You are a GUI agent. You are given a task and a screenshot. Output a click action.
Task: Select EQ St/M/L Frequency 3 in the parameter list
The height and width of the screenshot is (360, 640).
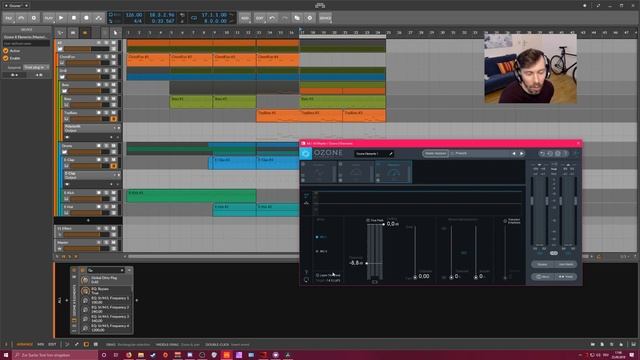(107, 318)
